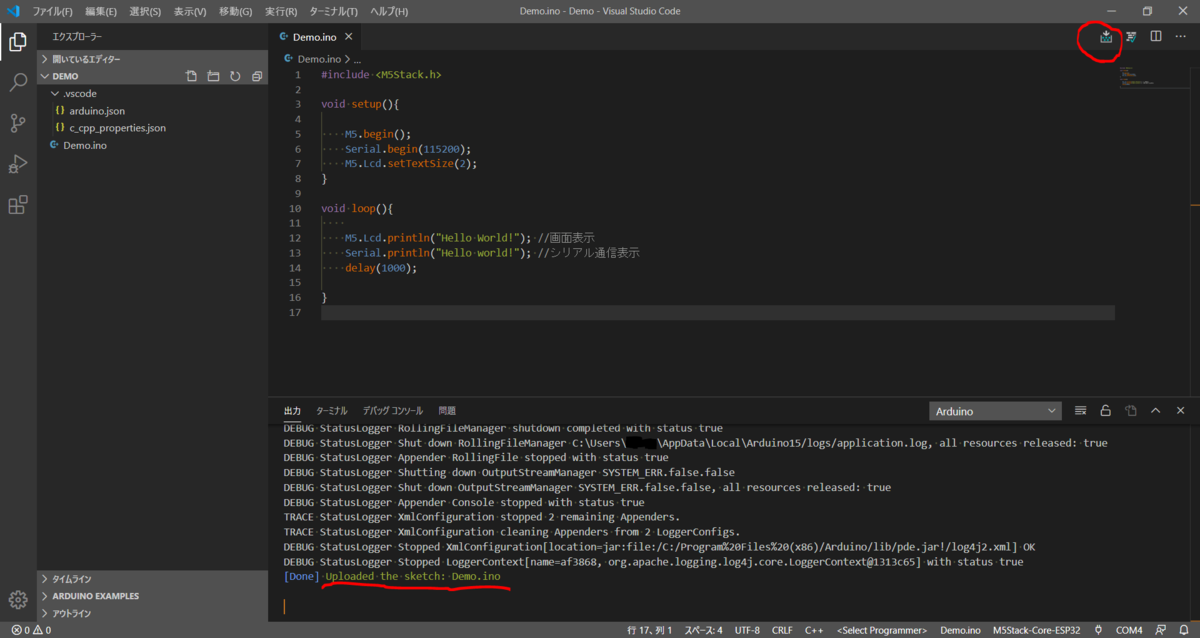Split the editor to the right
This screenshot has width=1200, height=638.
point(1156,37)
